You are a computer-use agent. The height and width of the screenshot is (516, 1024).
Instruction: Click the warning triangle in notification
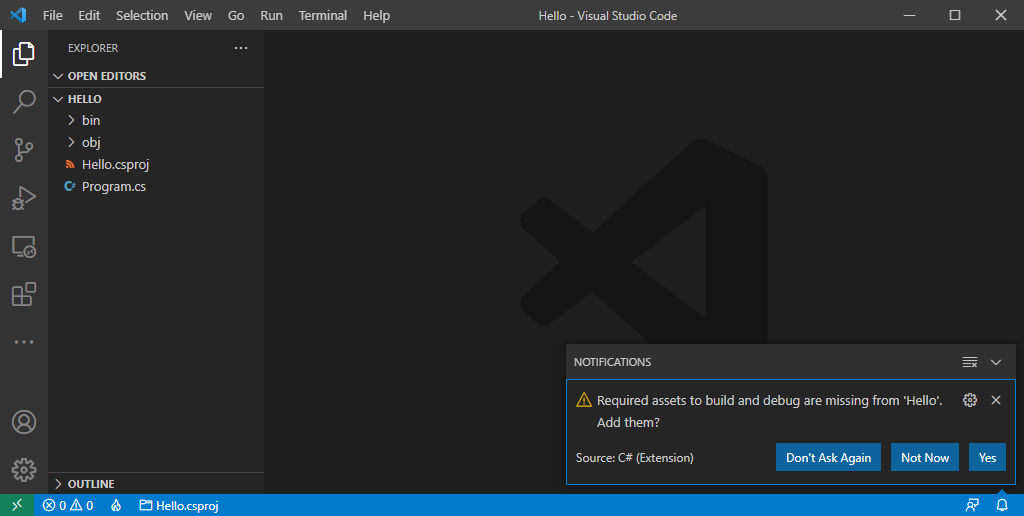584,400
